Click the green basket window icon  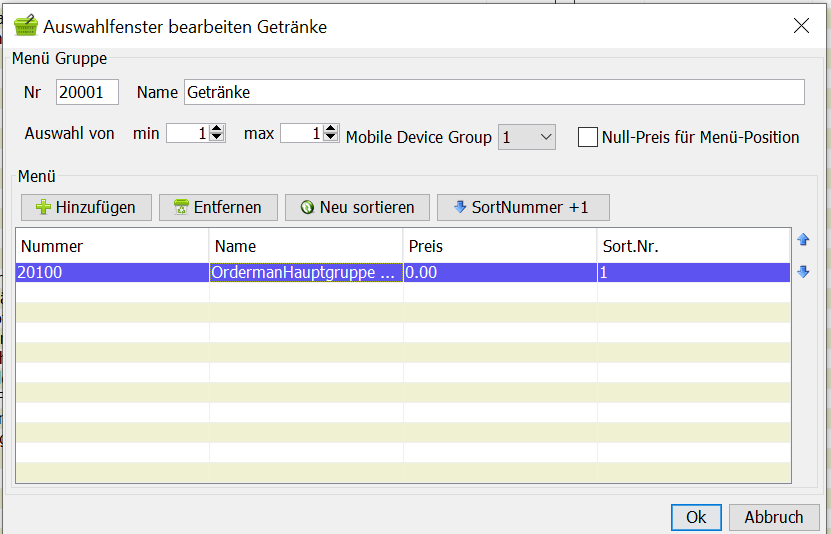coord(25,25)
